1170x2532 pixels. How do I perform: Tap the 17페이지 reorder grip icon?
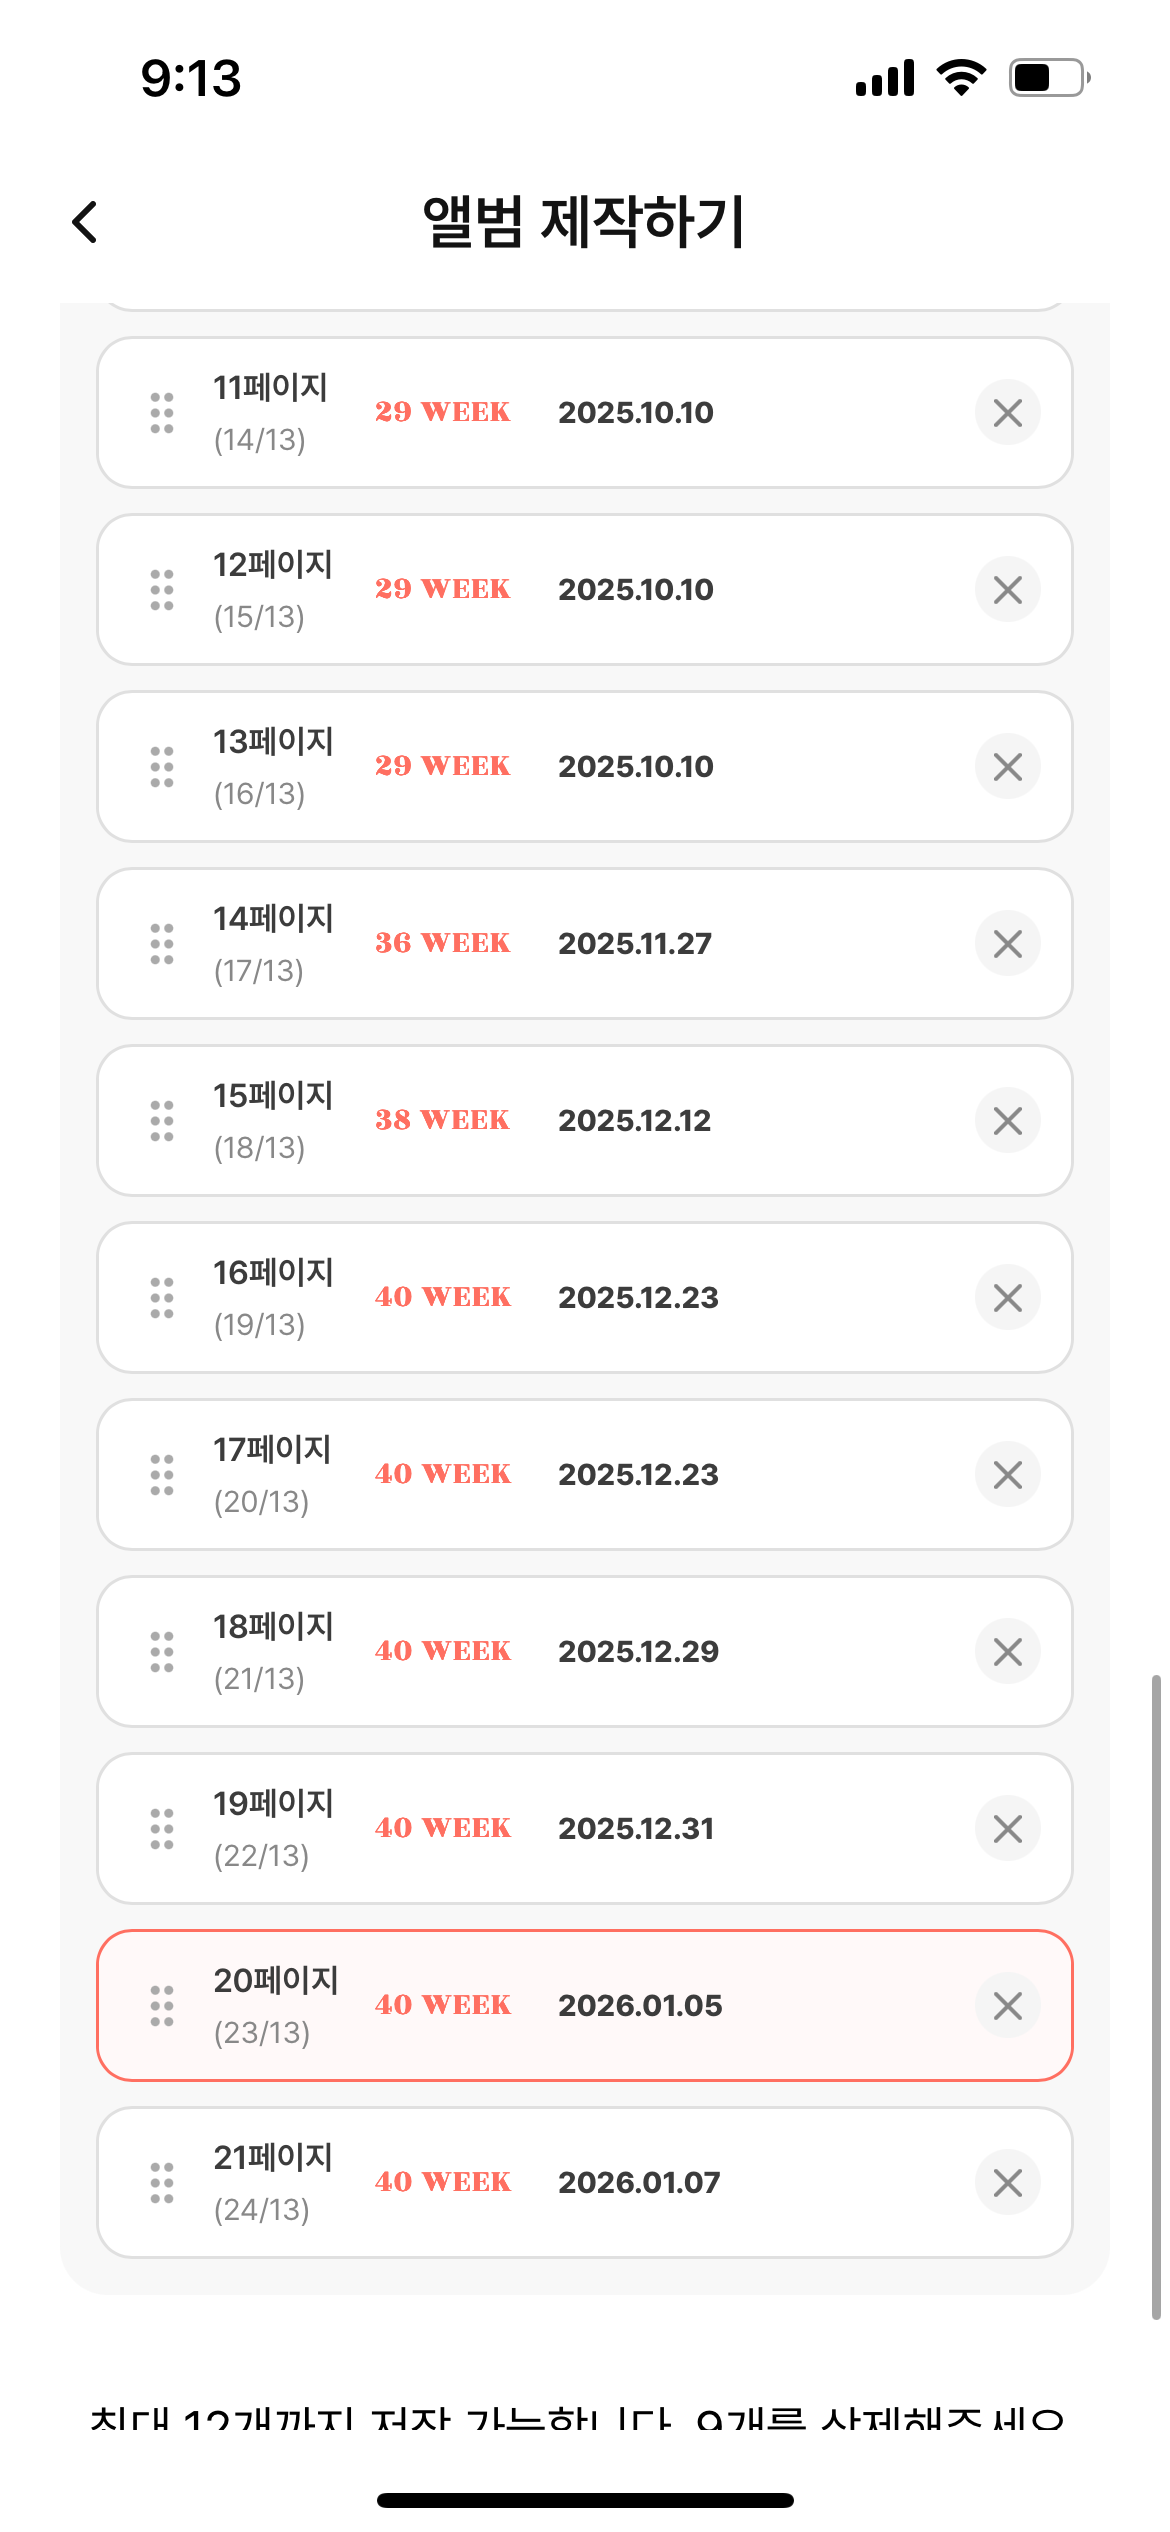click(162, 1475)
